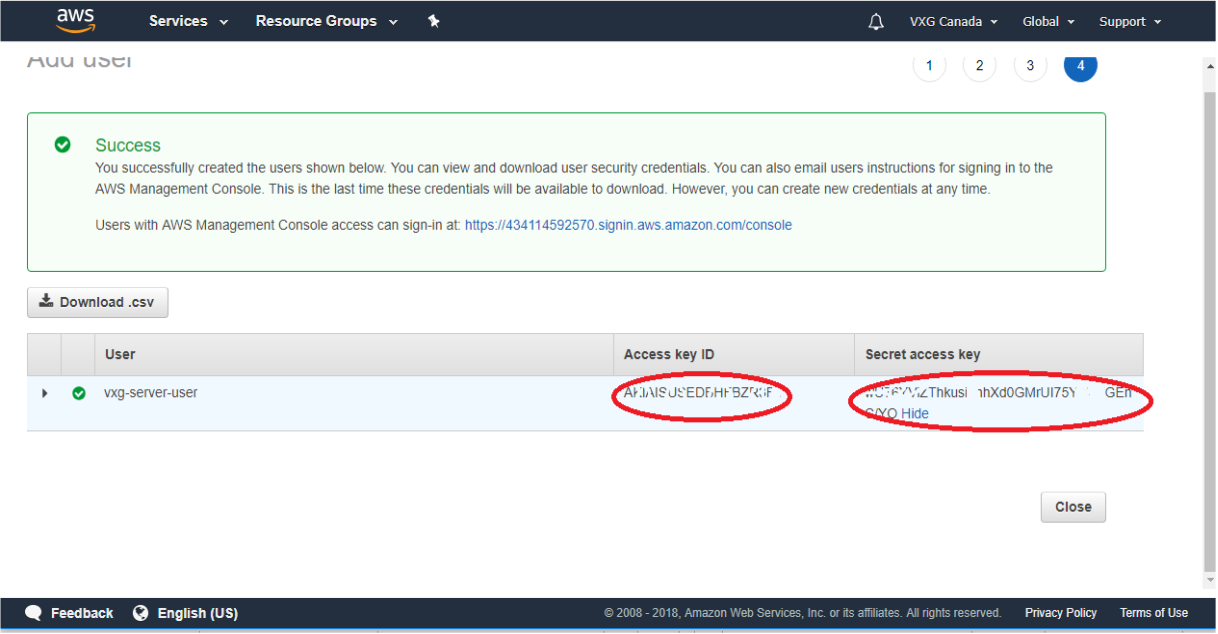Open the Support menu
Image resolution: width=1218 pixels, height=634 pixels.
(1130, 22)
